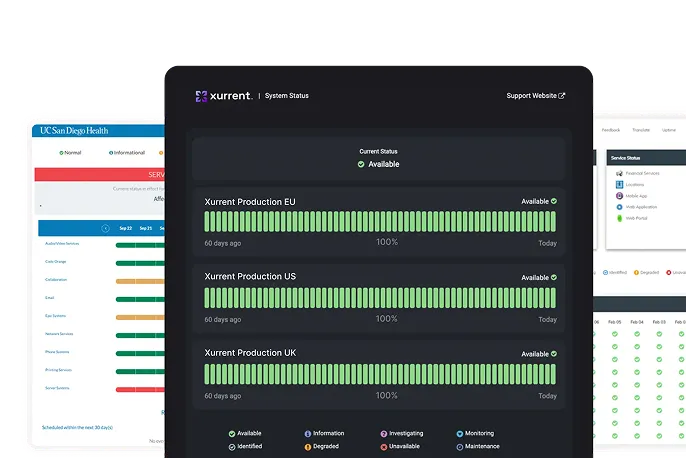The height and width of the screenshot is (458, 686).
Task: Open the Network Services row
Action: coord(59,334)
